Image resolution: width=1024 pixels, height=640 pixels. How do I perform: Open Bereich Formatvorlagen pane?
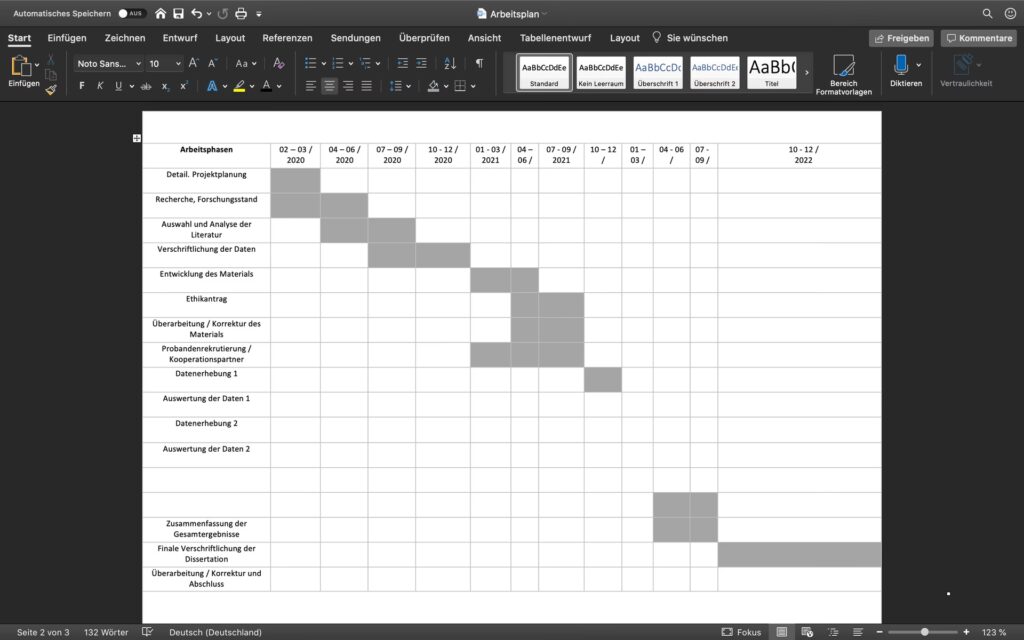843,74
